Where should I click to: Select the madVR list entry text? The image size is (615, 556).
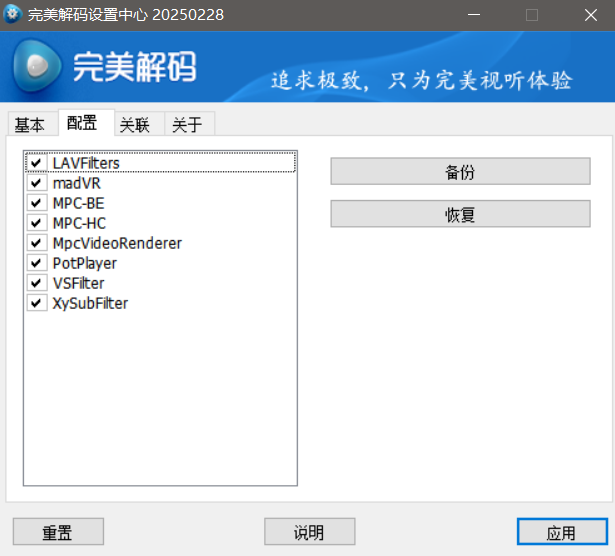tap(77, 183)
